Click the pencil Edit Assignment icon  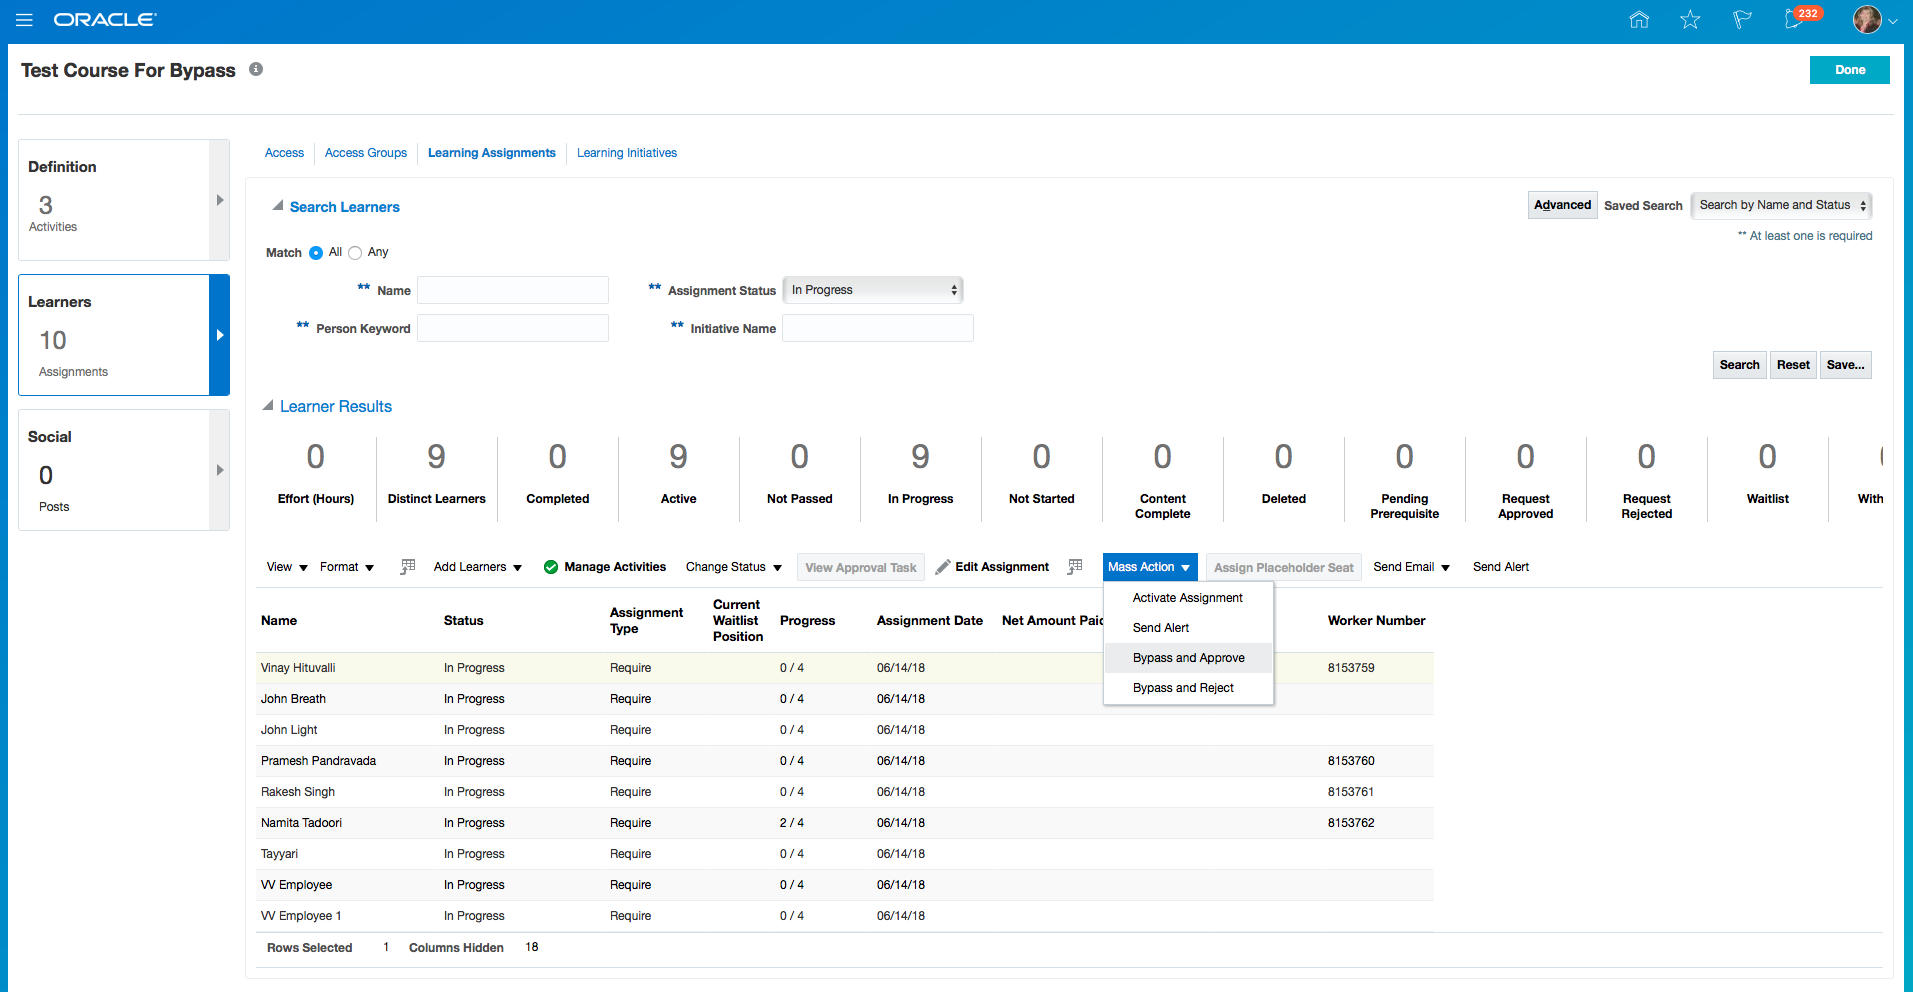pyautogui.click(x=942, y=567)
